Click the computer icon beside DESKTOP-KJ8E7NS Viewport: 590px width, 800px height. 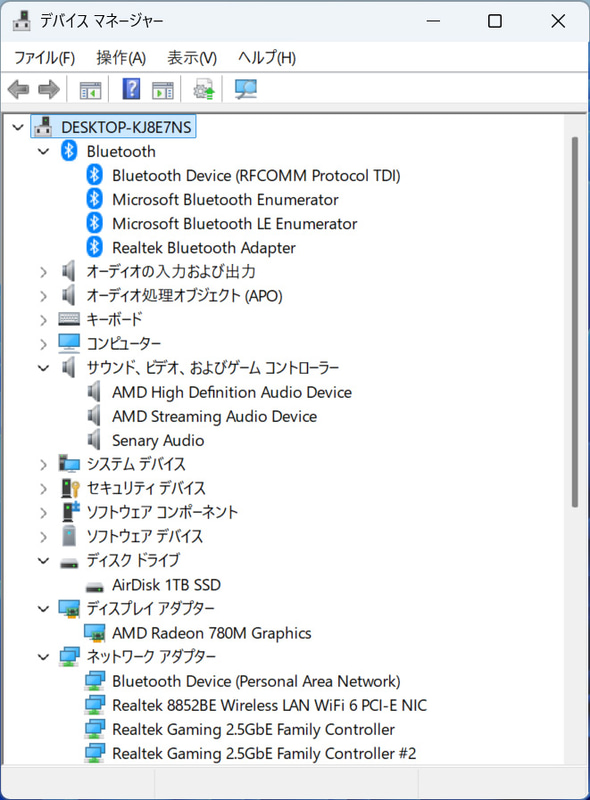tap(43, 126)
